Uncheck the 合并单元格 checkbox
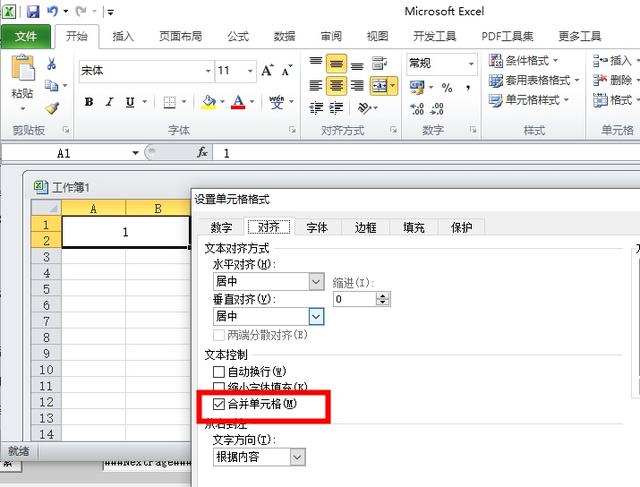The height and width of the screenshot is (487, 640). 220,404
